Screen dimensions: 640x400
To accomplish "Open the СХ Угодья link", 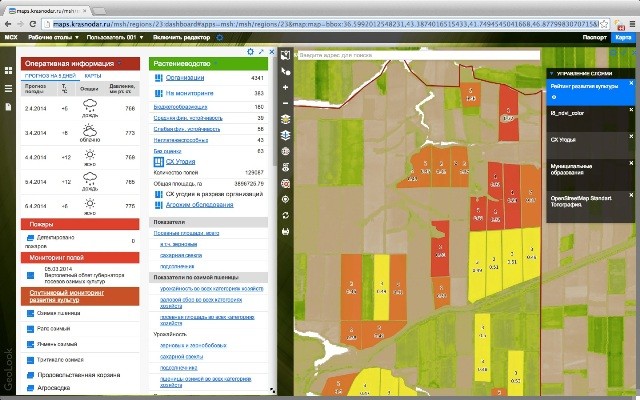I will 180,162.
